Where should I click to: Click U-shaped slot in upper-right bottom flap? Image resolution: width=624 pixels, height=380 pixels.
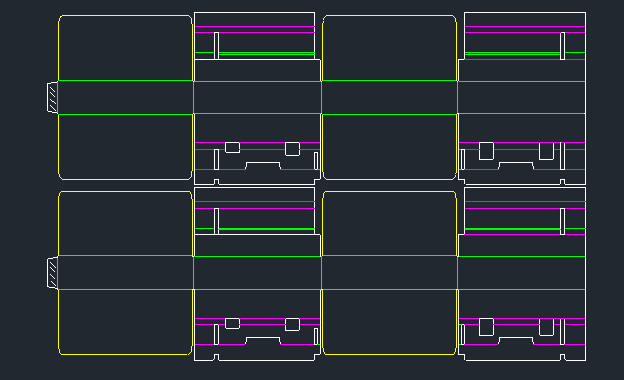pos(546,151)
